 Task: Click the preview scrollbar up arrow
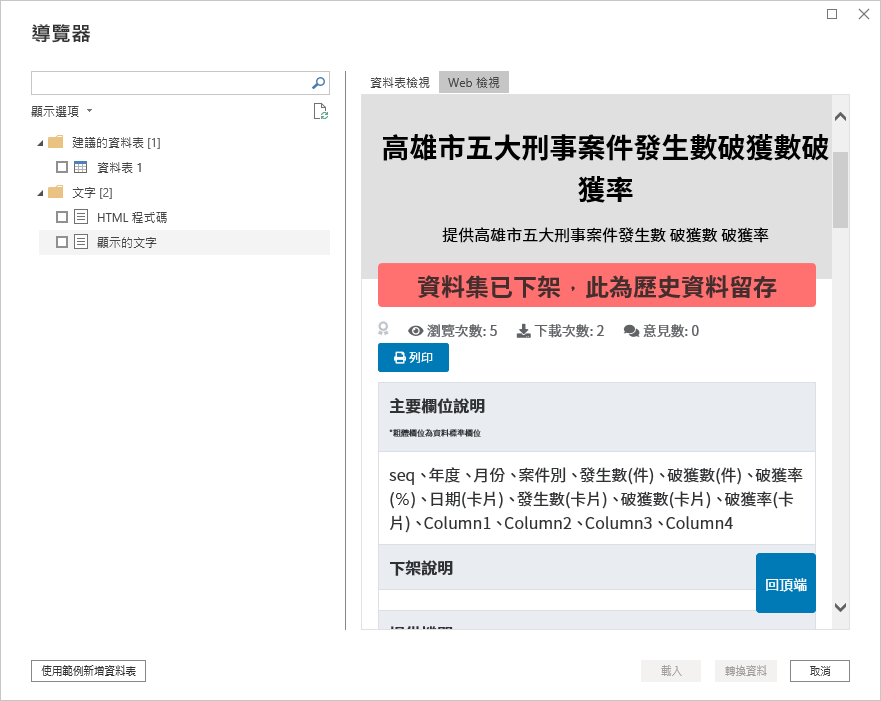click(x=841, y=117)
